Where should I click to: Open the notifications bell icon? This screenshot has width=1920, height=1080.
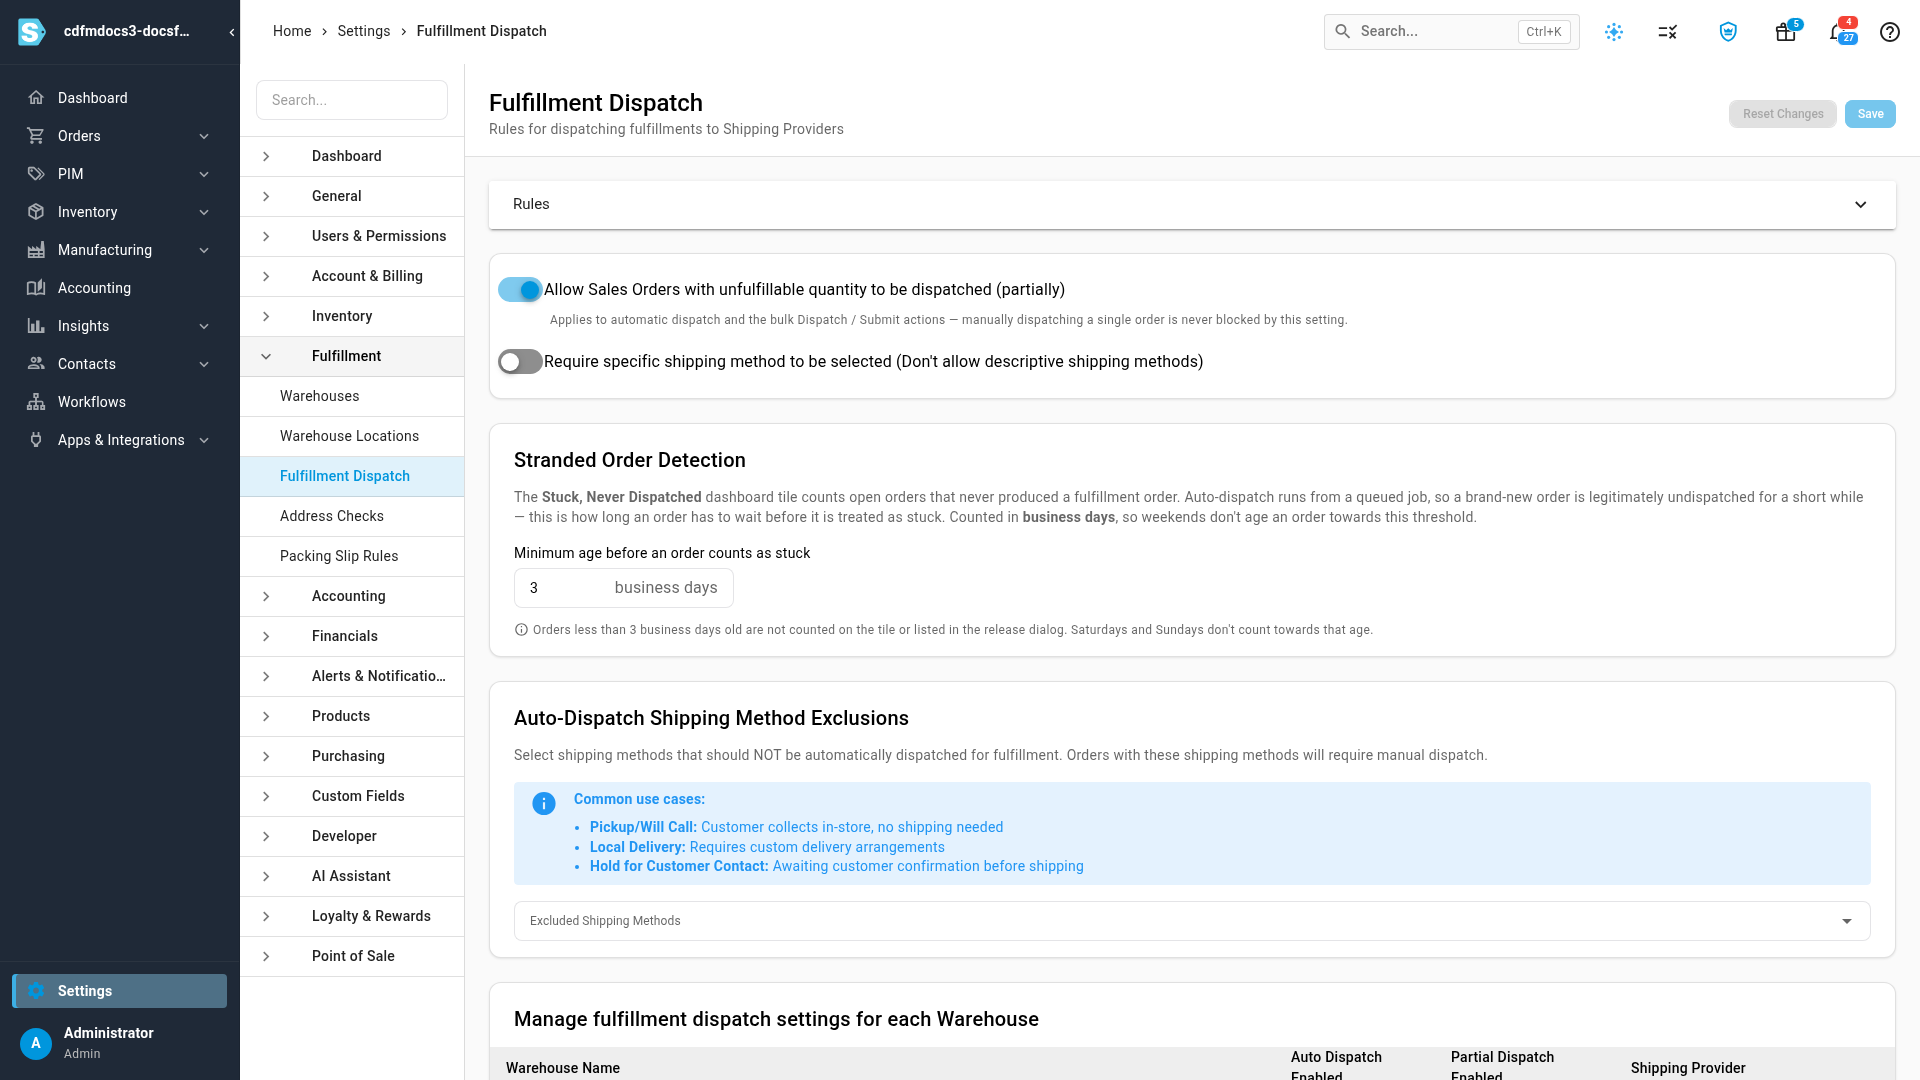point(1837,32)
